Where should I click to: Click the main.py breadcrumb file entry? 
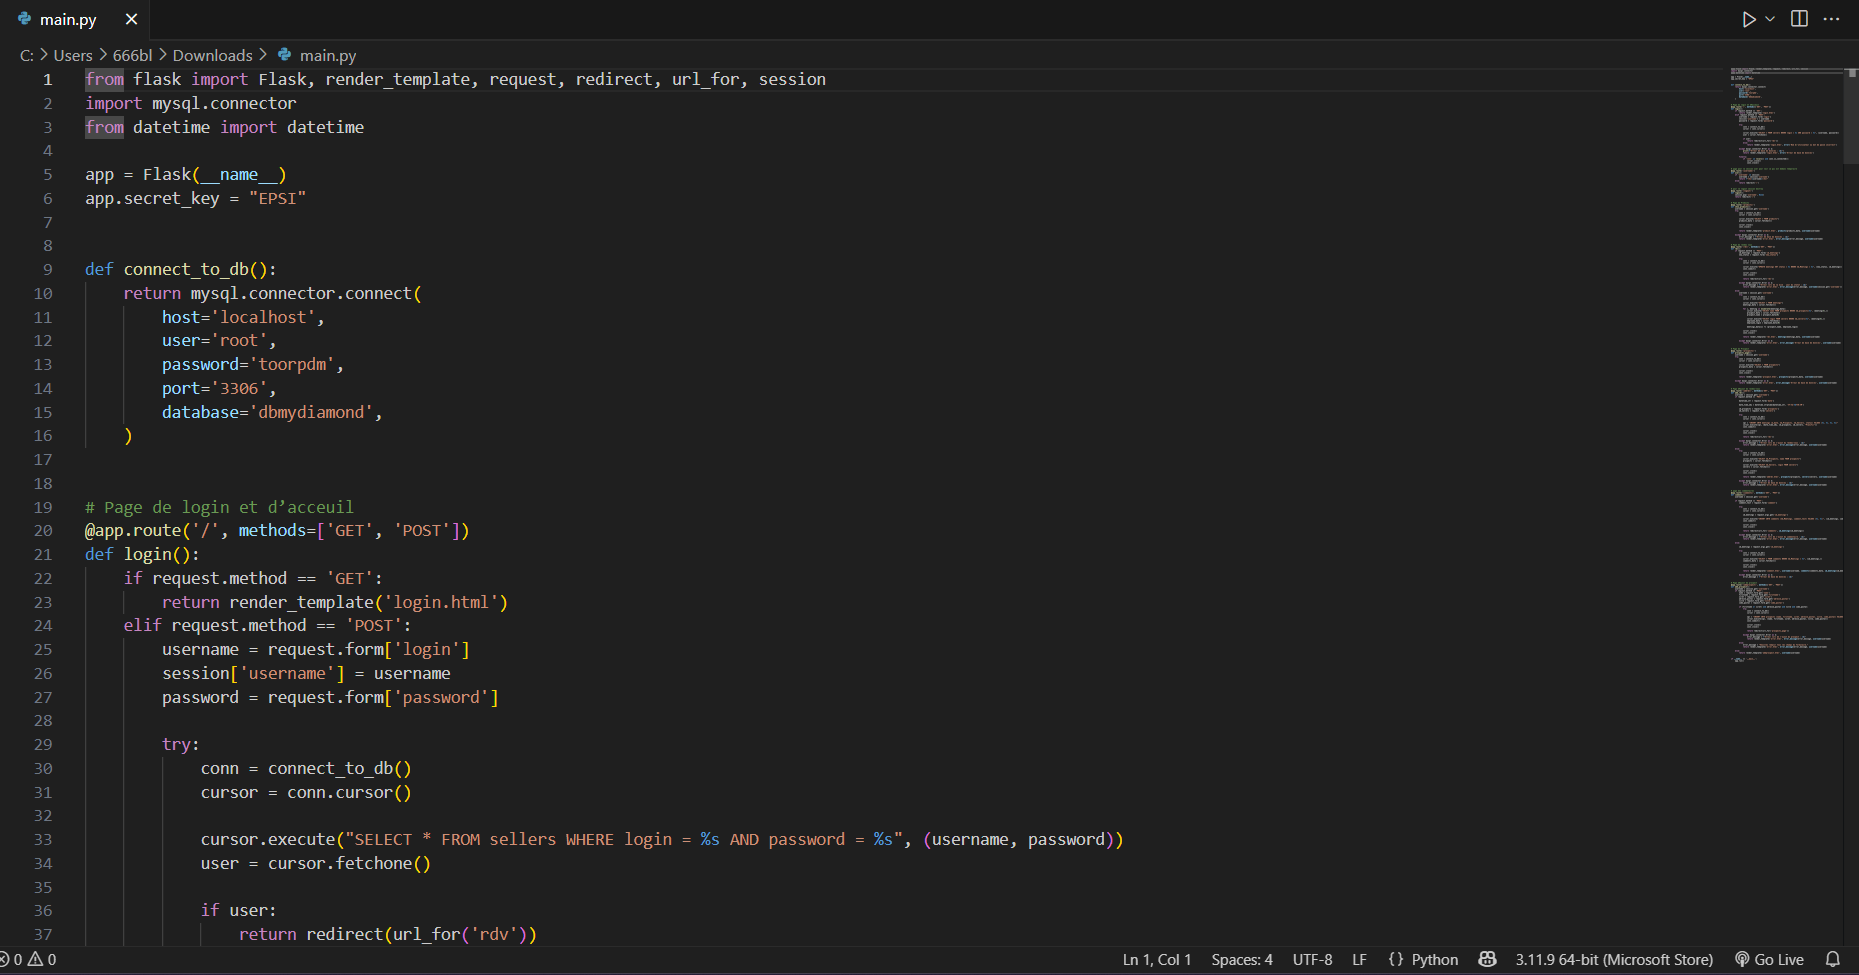click(x=327, y=55)
